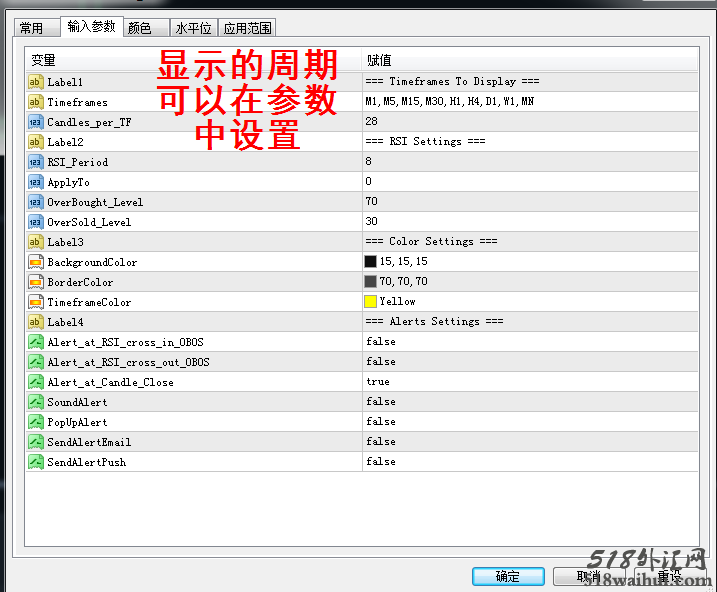This screenshot has height=592, width=717.
Task: Select the '=== Timeframes To Display ===' value
Action: (x=452, y=82)
